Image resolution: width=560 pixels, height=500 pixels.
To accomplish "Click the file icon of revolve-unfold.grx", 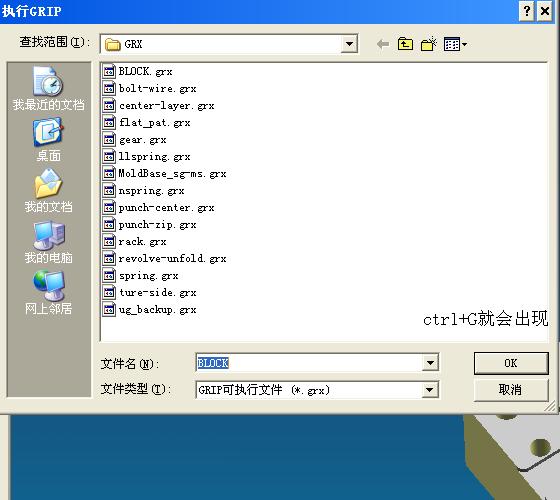I will (109, 258).
